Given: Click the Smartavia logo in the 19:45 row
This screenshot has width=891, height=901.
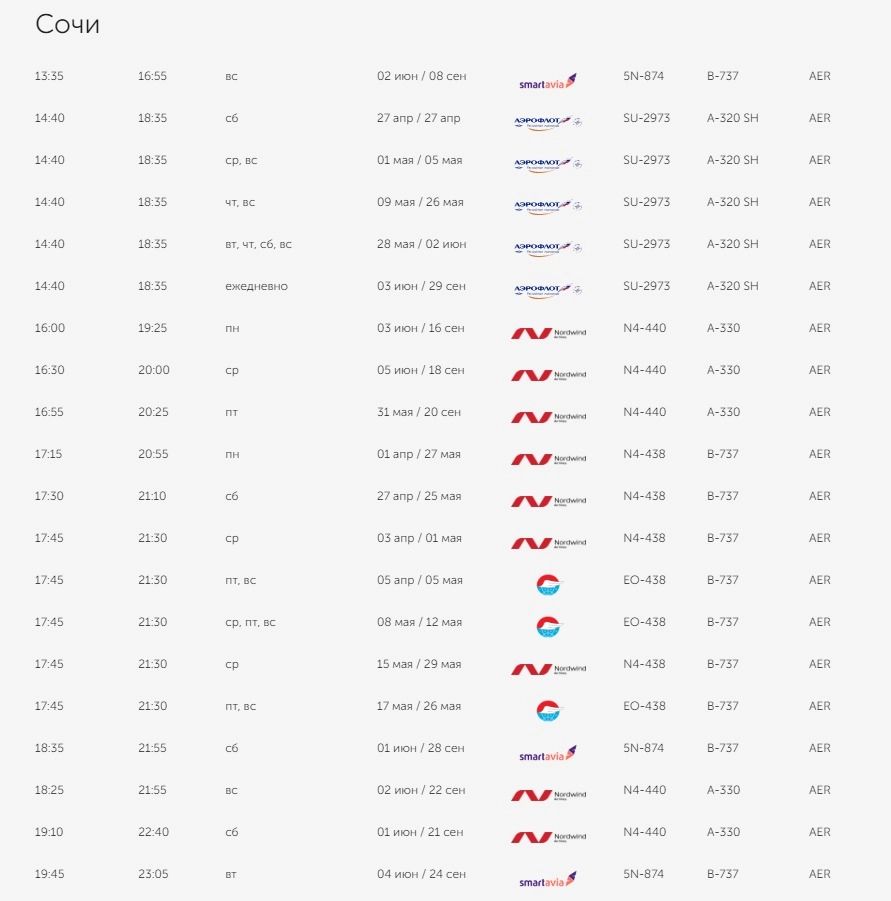Looking at the screenshot, I should tap(548, 877).
